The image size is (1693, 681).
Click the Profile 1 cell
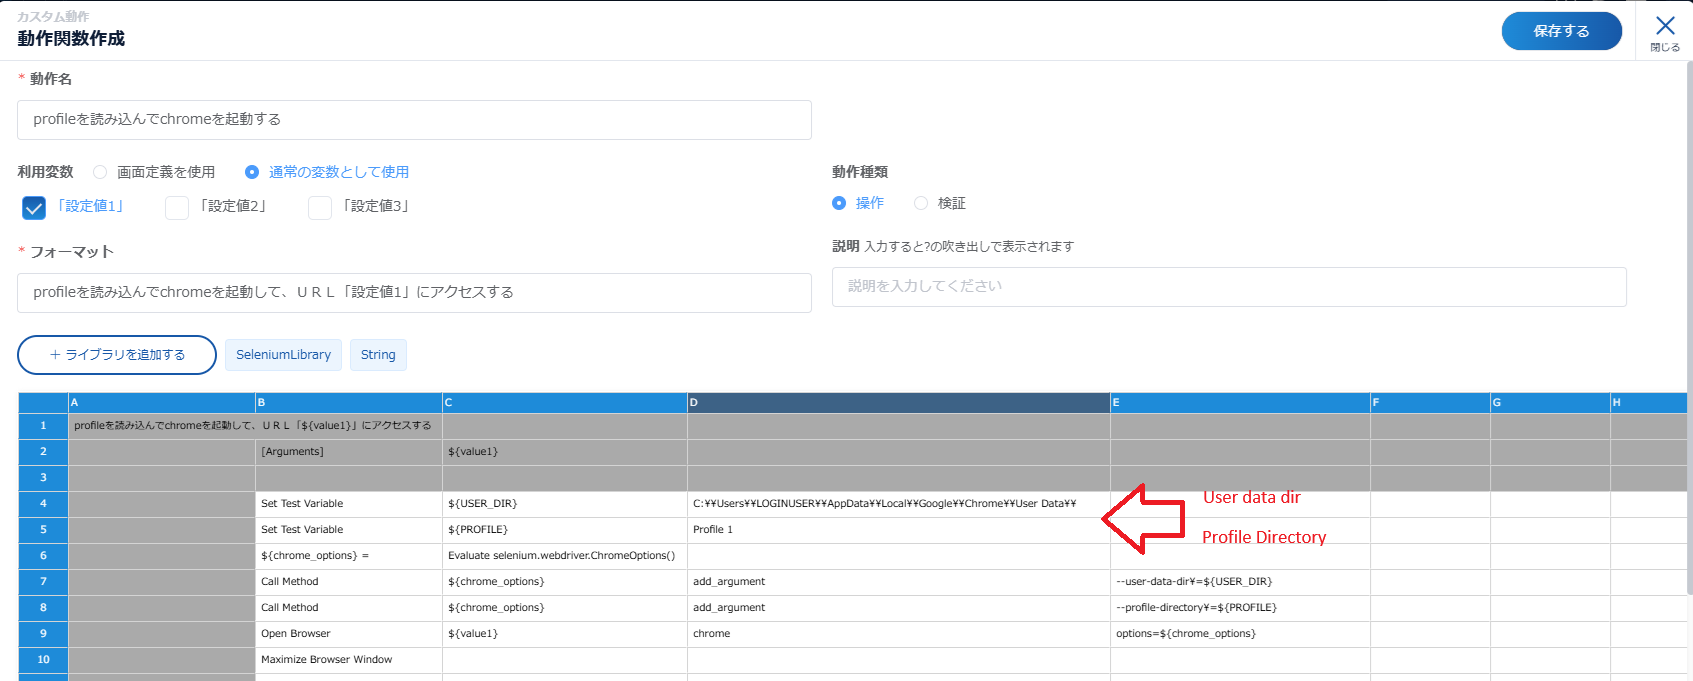tap(898, 530)
